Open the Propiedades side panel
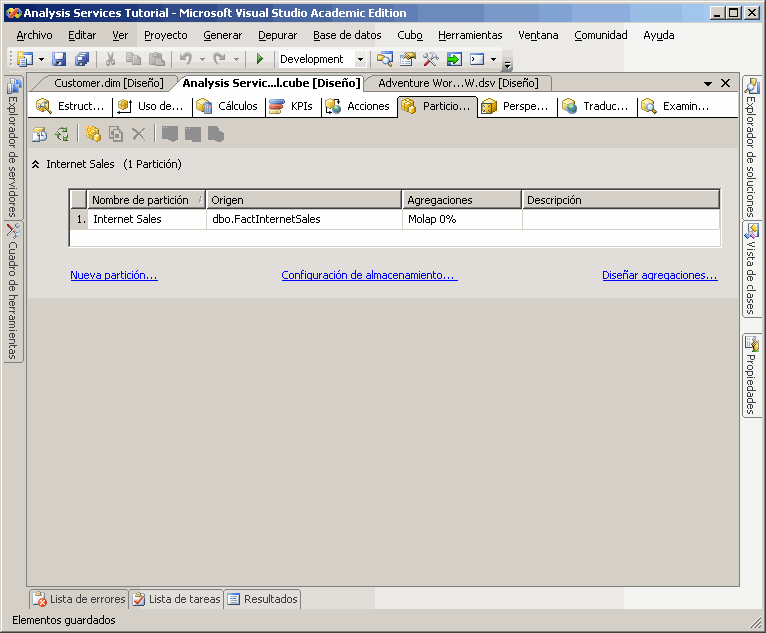The width and height of the screenshot is (766, 633). 751,375
